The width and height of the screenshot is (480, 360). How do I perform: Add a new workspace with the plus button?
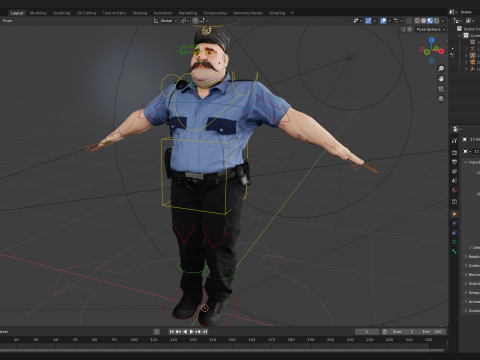(292, 13)
